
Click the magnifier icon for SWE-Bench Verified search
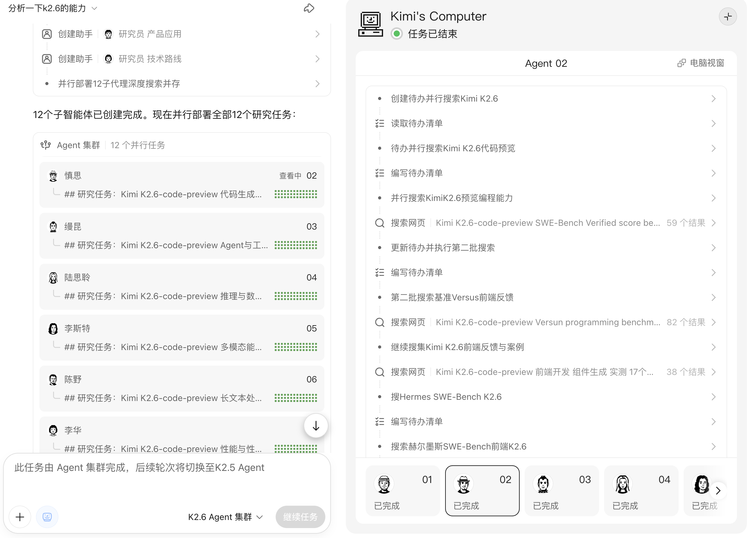coord(380,223)
